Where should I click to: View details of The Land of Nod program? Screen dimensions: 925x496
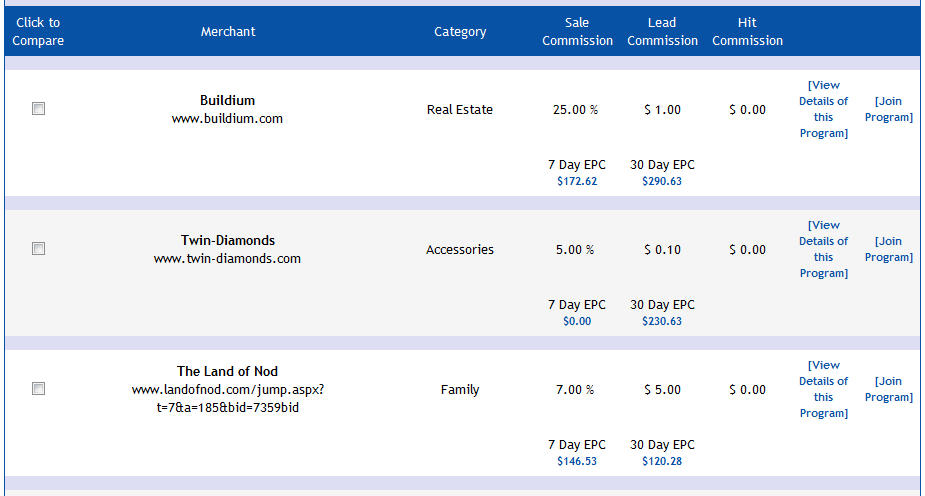824,389
